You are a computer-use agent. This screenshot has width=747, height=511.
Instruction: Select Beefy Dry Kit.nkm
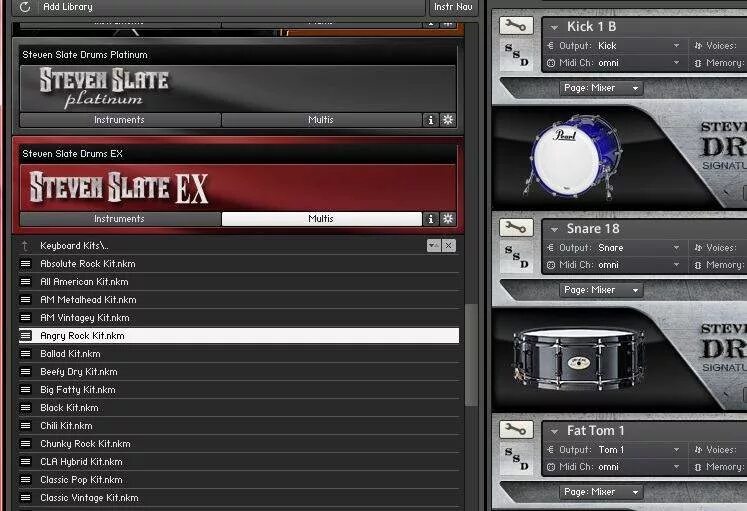[x=239, y=371]
